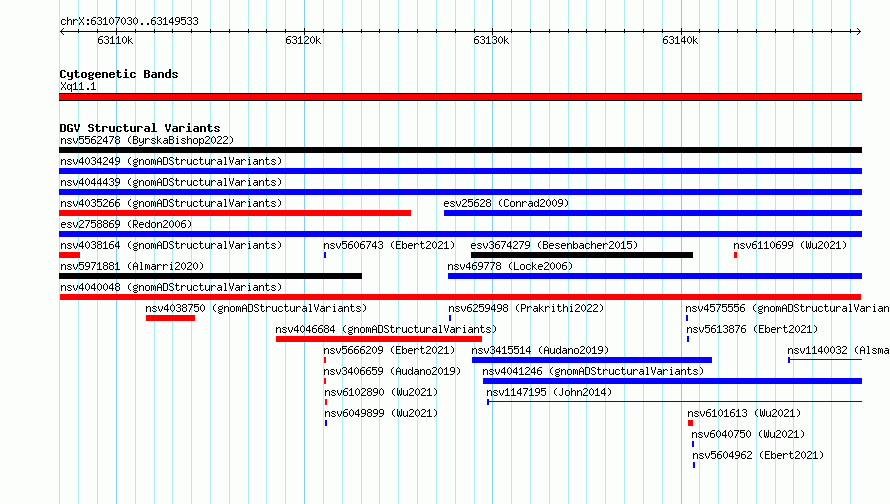The image size is (890, 504).
Task: Click the Cytogenetic Bands track title
Action: pos(119,74)
